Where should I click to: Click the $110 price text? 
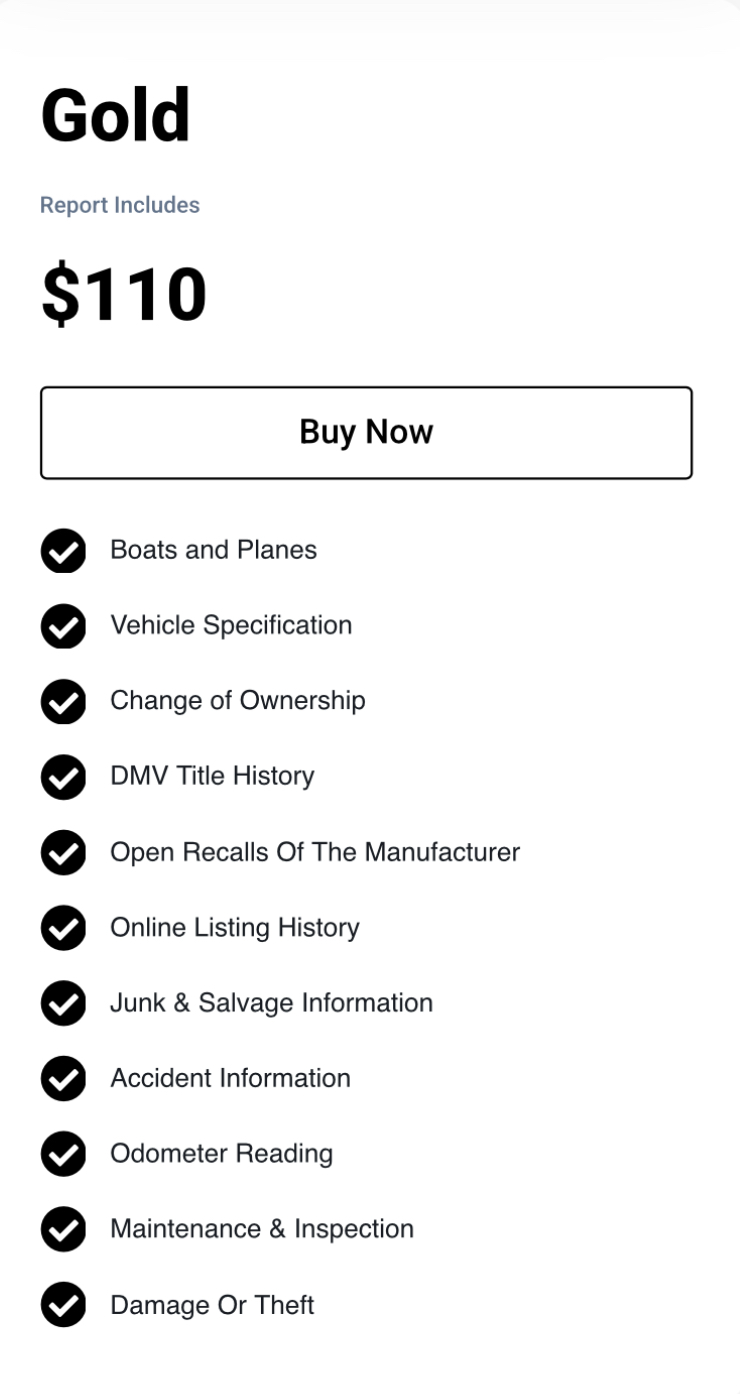click(124, 295)
